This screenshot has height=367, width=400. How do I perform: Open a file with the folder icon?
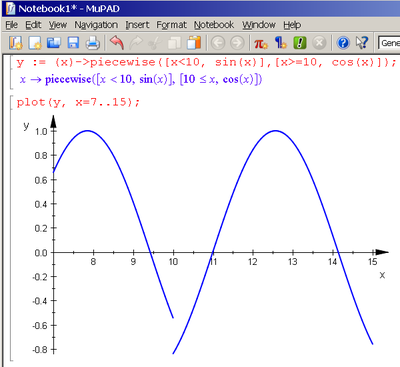pyautogui.click(x=54, y=43)
